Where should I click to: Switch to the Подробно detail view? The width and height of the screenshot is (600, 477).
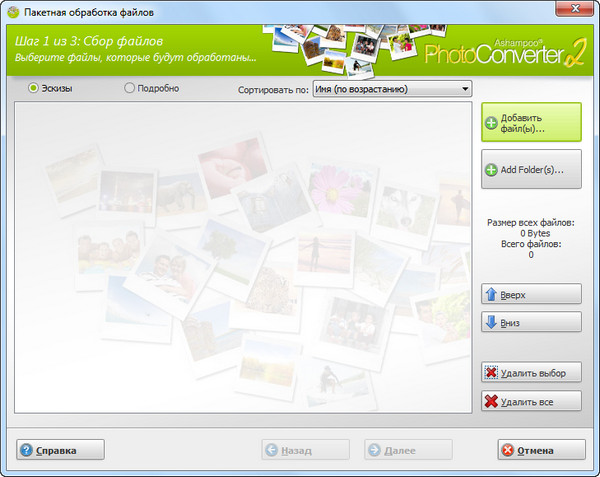[x=129, y=88]
